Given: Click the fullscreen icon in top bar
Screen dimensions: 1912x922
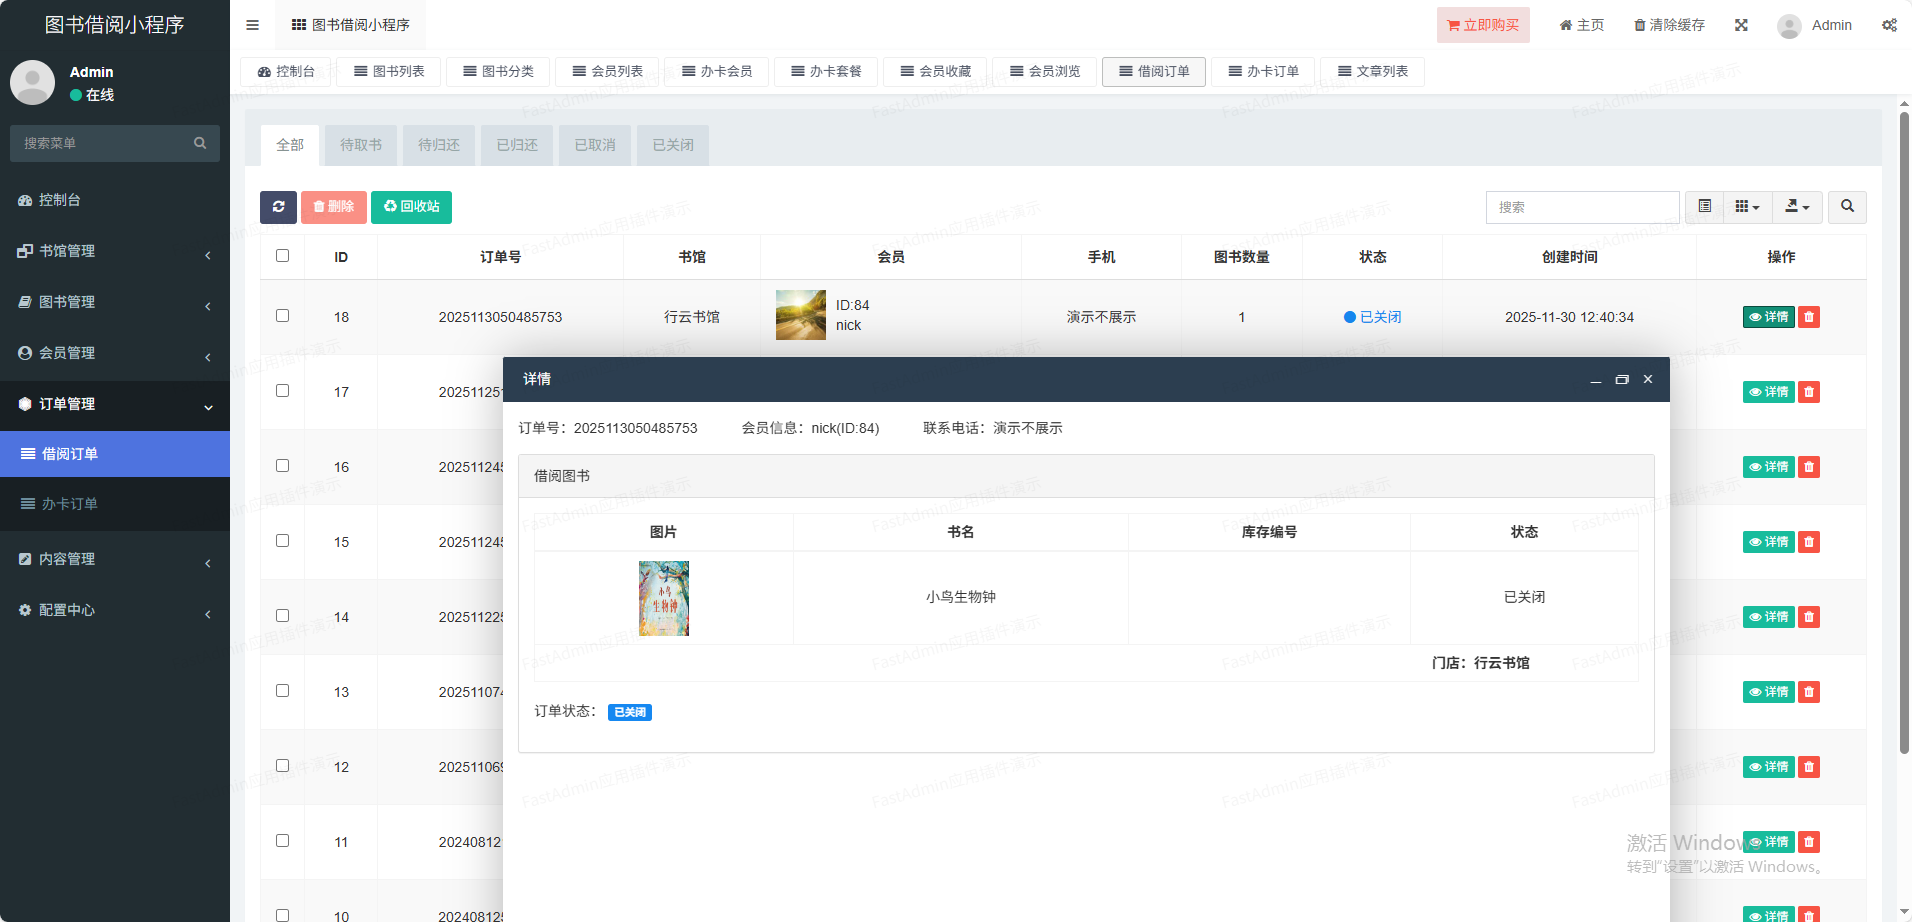Looking at the screenshot, I should [1741, 25].
